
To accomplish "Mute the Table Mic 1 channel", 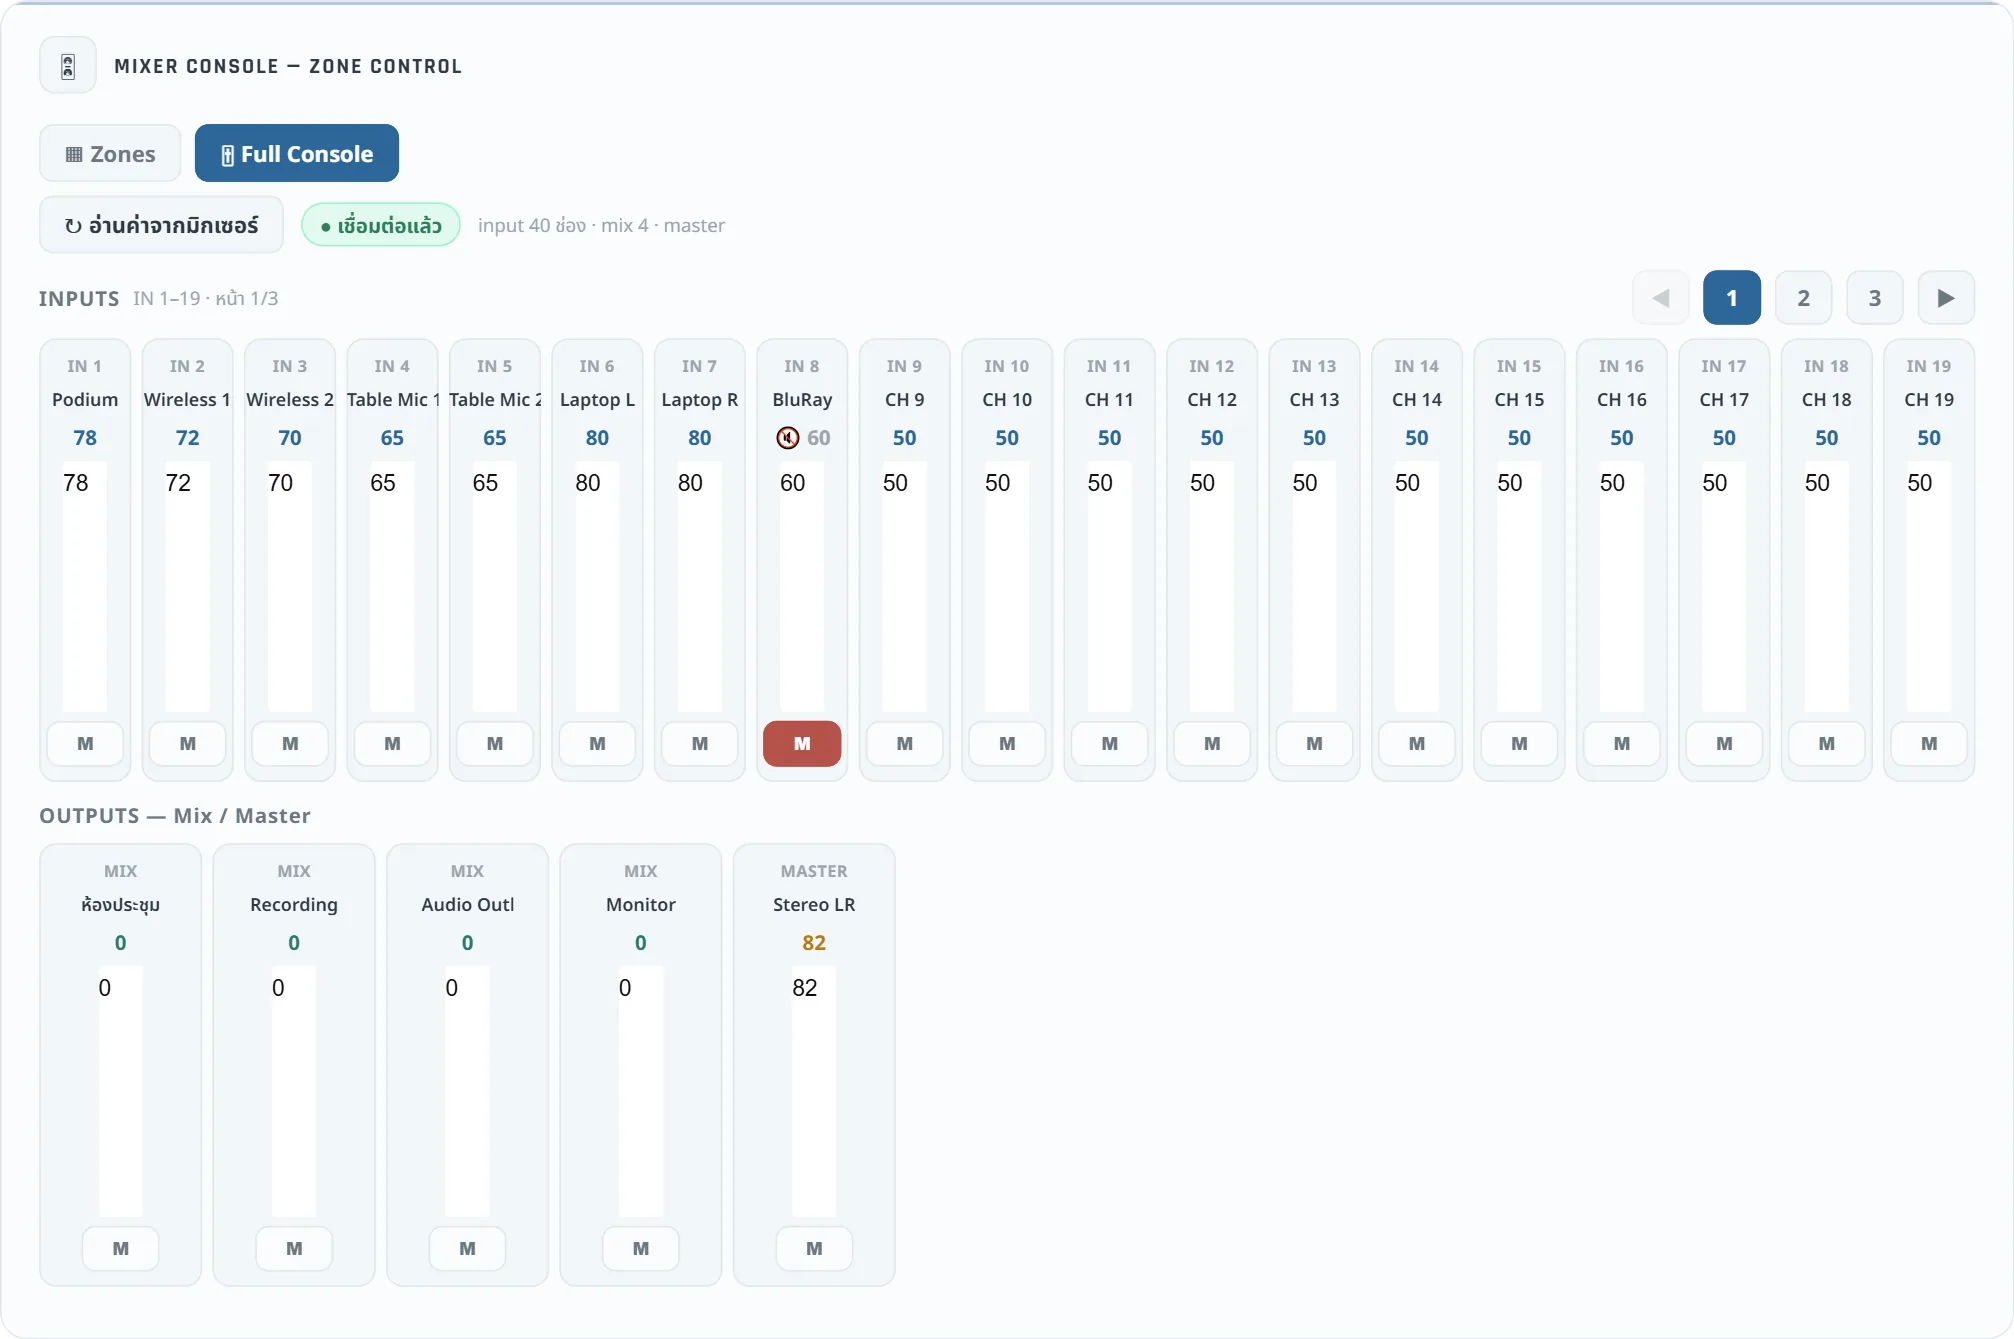I will 392,744.
